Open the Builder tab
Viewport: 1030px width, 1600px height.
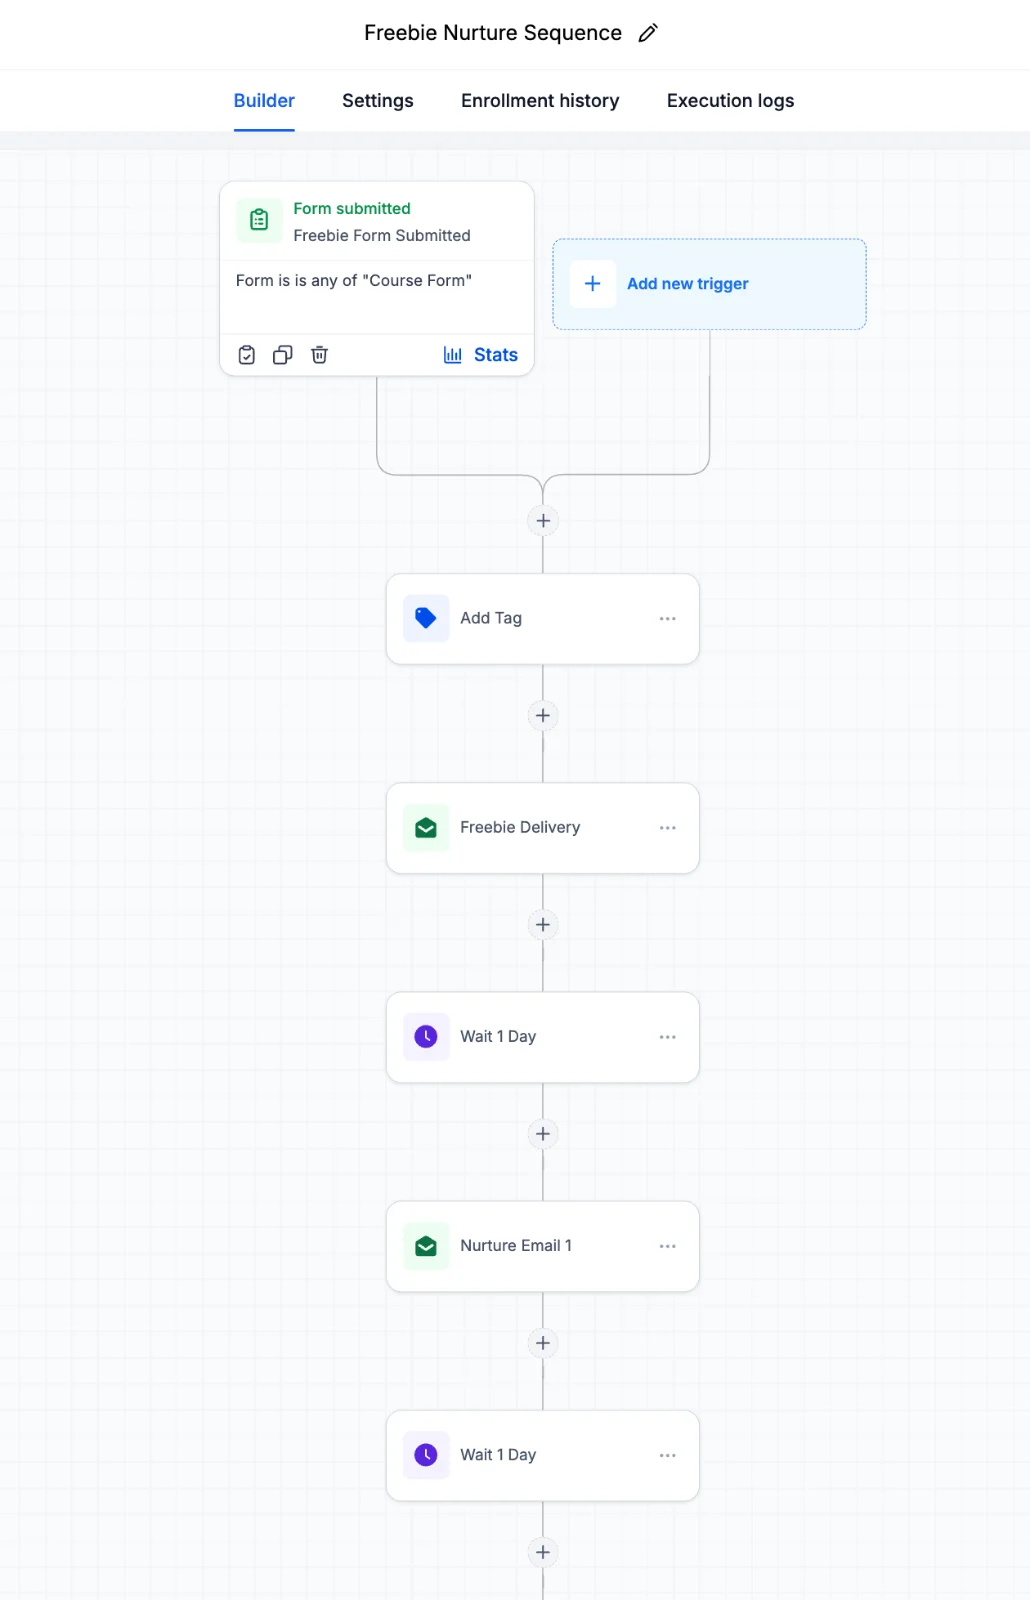264,101
